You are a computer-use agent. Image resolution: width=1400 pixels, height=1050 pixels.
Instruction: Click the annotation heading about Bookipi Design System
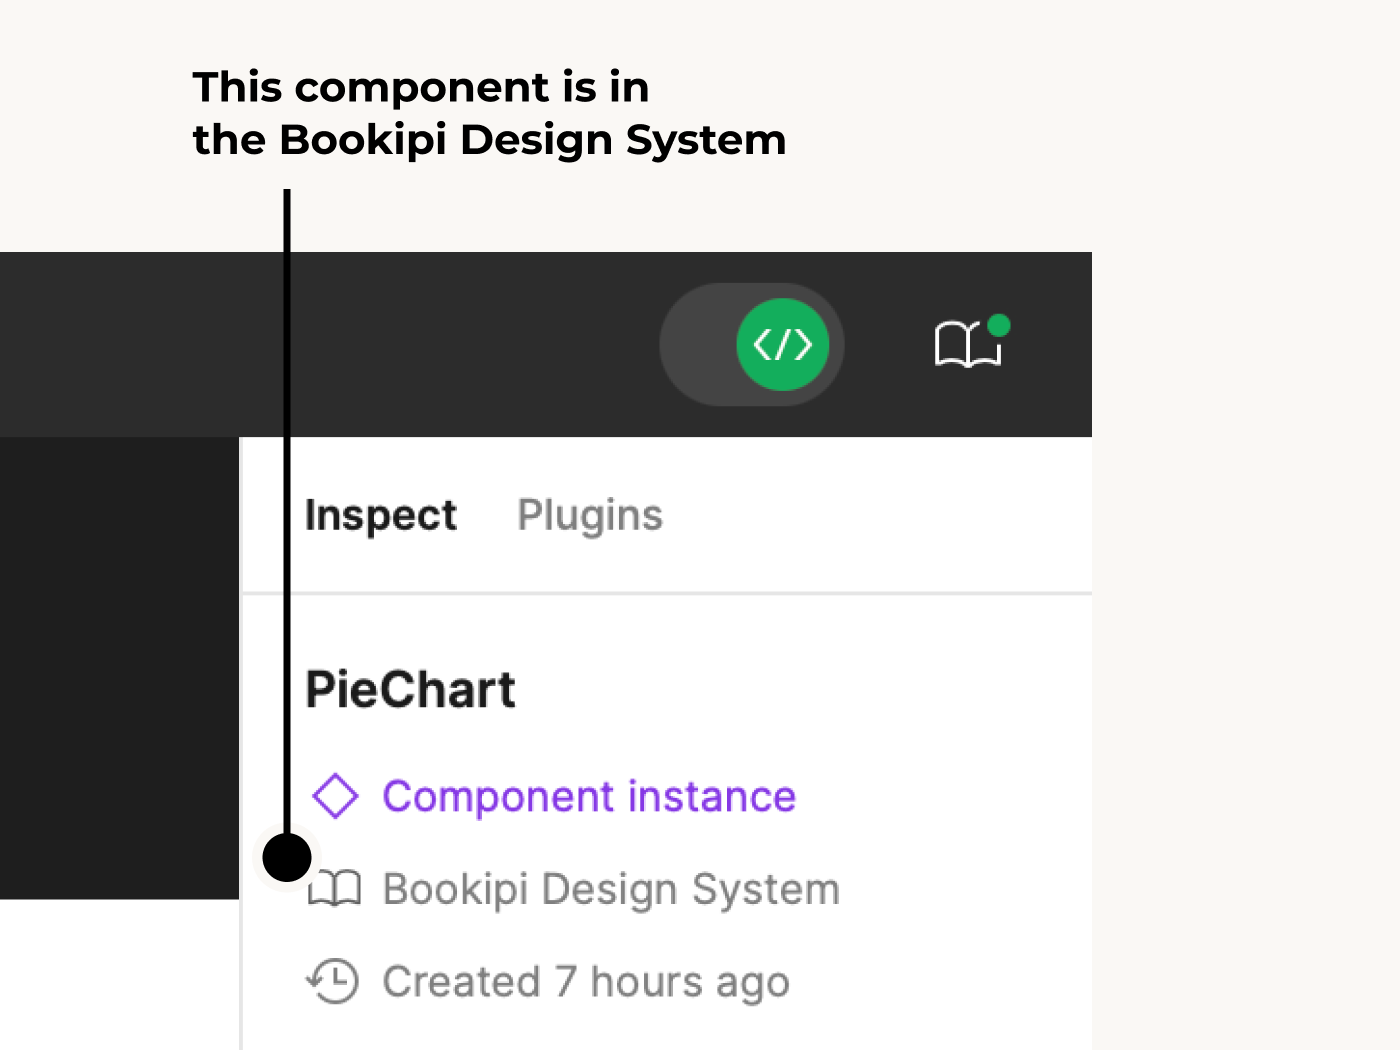pyautogui.click(x=489, y=113)
